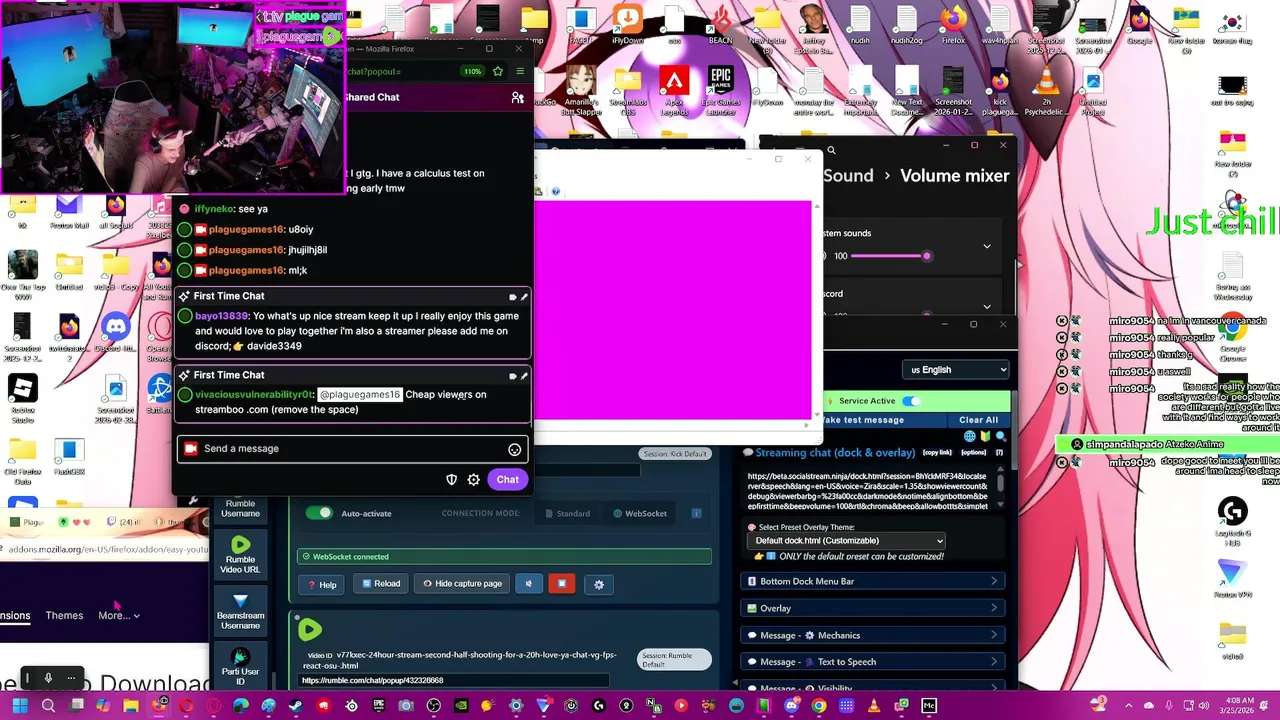The image size is (1280, 720).
Task: Select Rumble Username sidebar item
Action: [x=240, y=508]
